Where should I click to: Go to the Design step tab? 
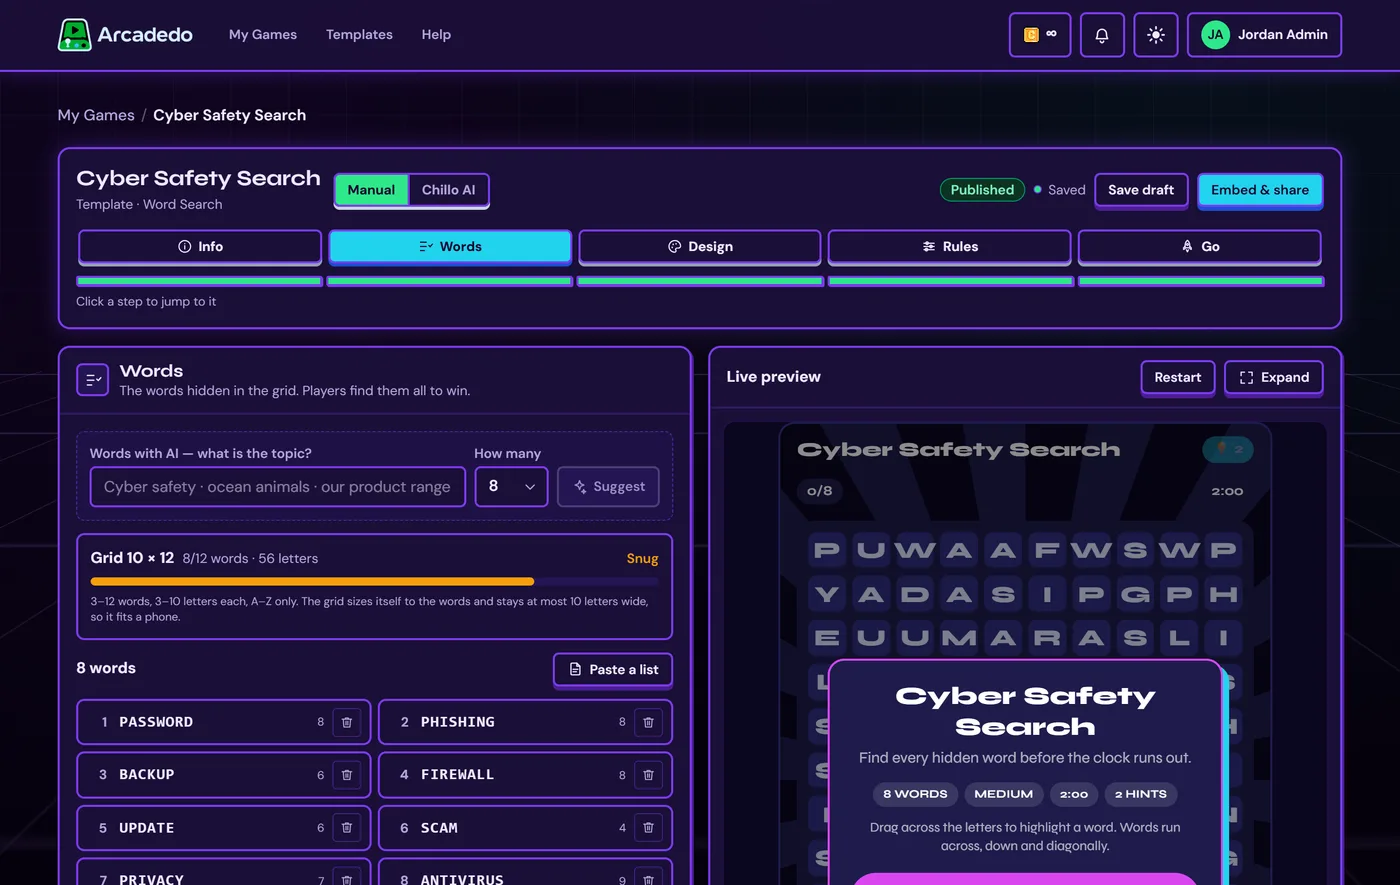700,247
